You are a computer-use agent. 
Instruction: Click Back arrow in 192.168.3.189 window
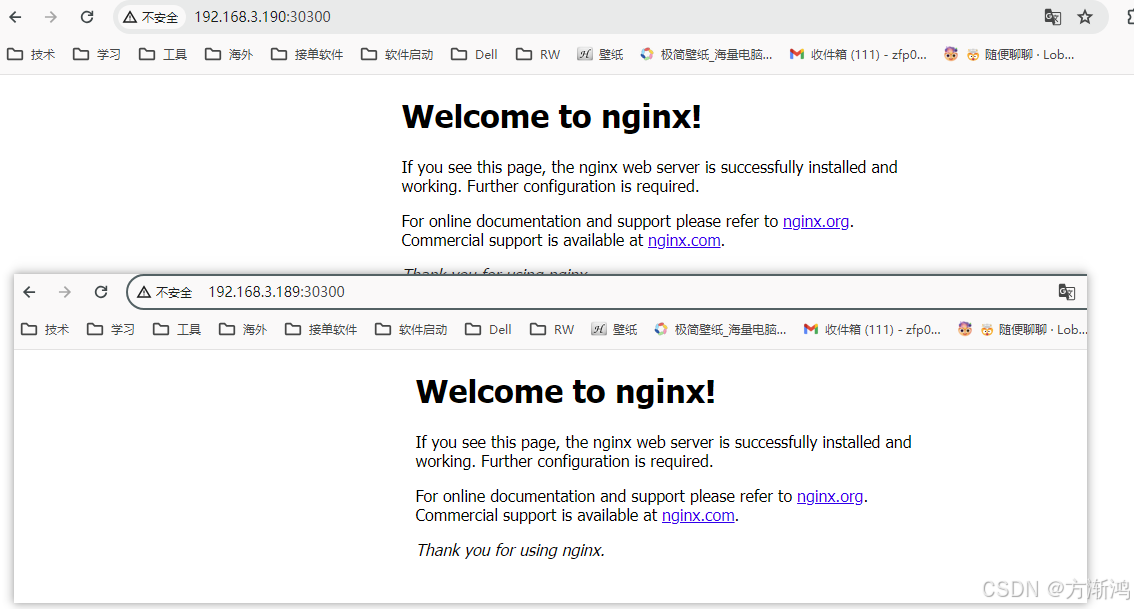30,291
